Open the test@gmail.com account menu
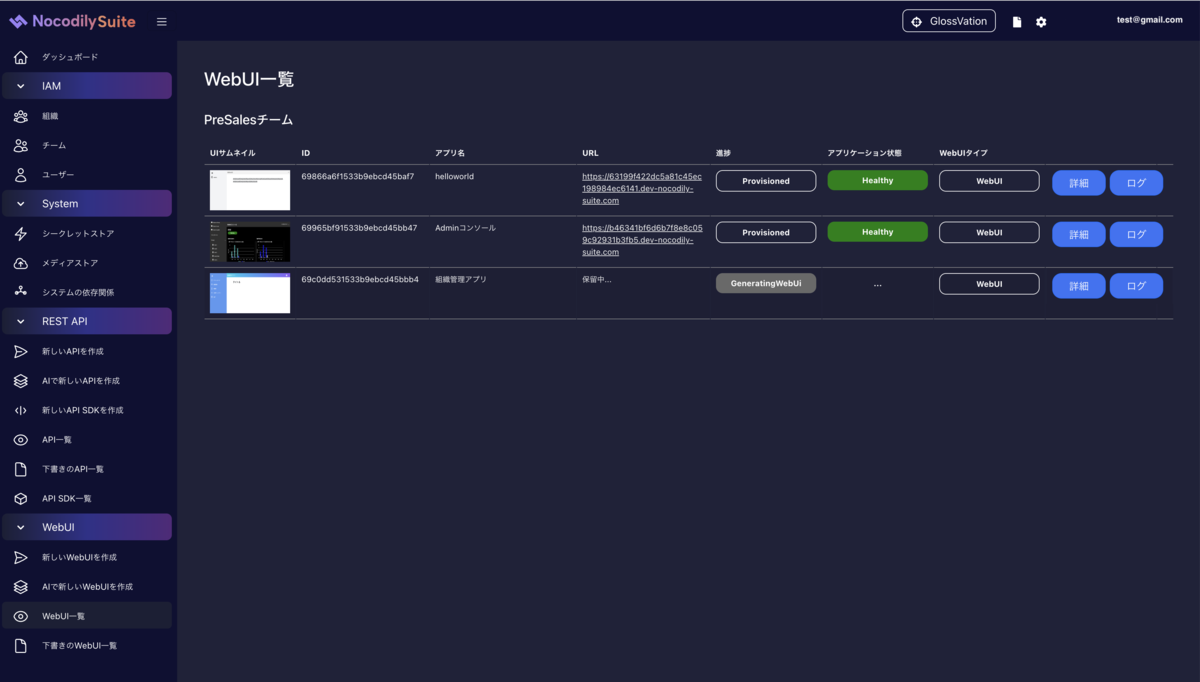1200x682 pixels. coord(1149,20)
